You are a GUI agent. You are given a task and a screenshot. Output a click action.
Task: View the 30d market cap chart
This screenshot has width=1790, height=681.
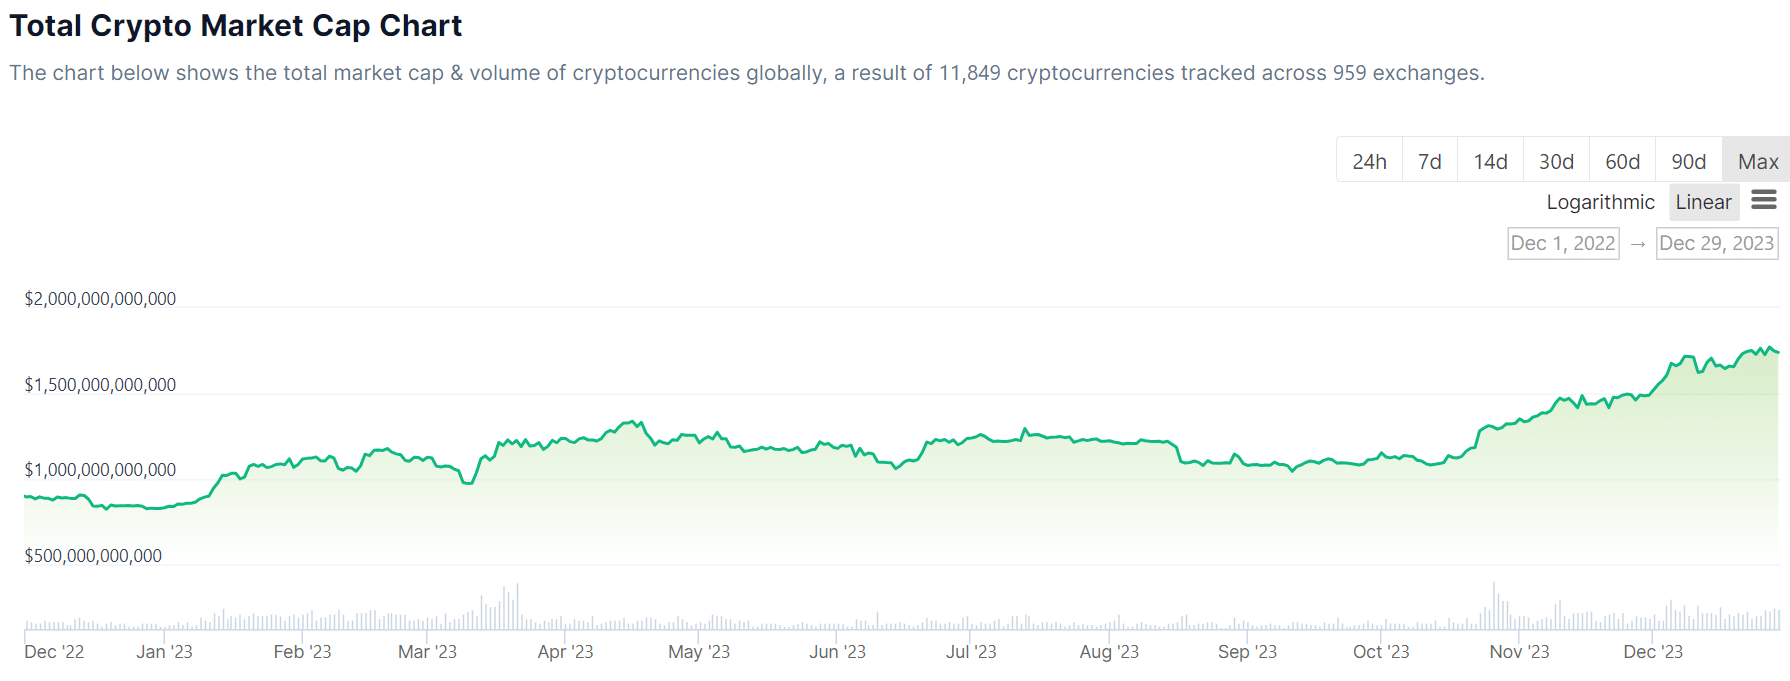1554,160
